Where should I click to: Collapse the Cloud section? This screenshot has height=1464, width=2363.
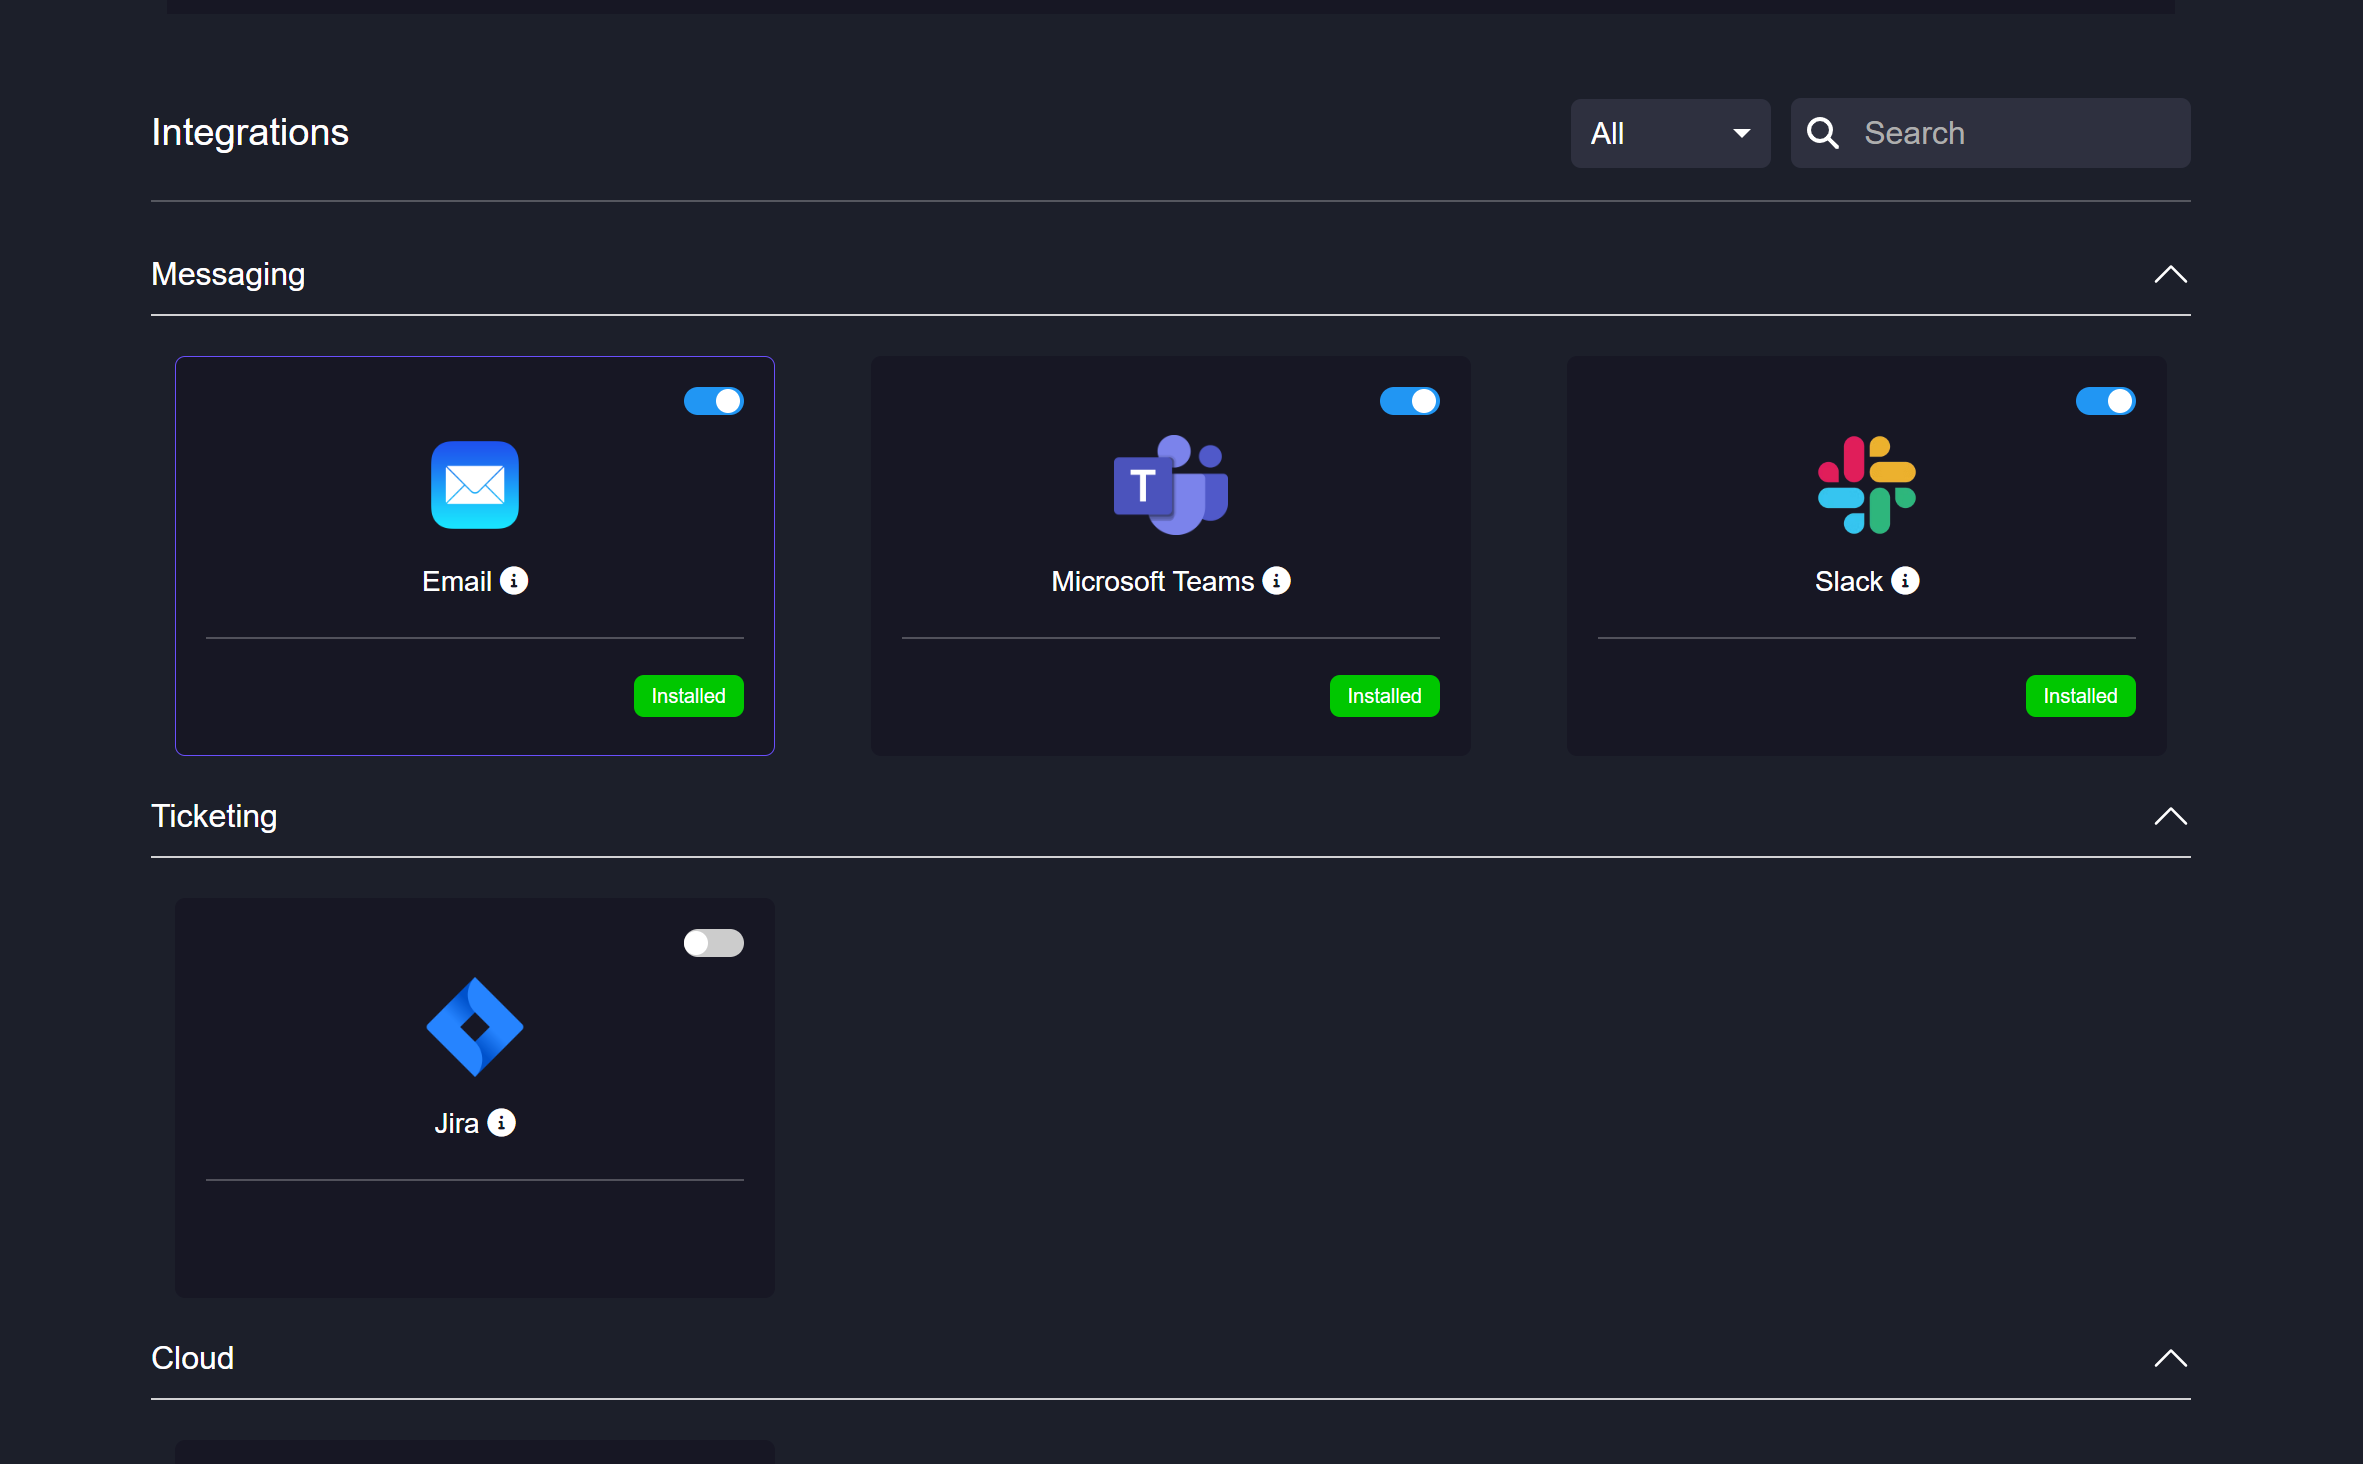click(x=2170, y=1358)
